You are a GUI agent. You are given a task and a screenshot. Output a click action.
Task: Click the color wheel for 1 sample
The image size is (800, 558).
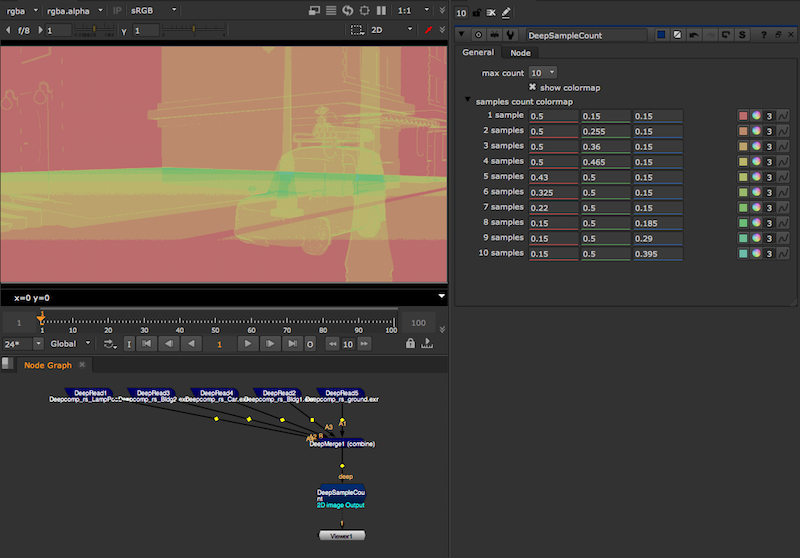(x=756, y=117)
